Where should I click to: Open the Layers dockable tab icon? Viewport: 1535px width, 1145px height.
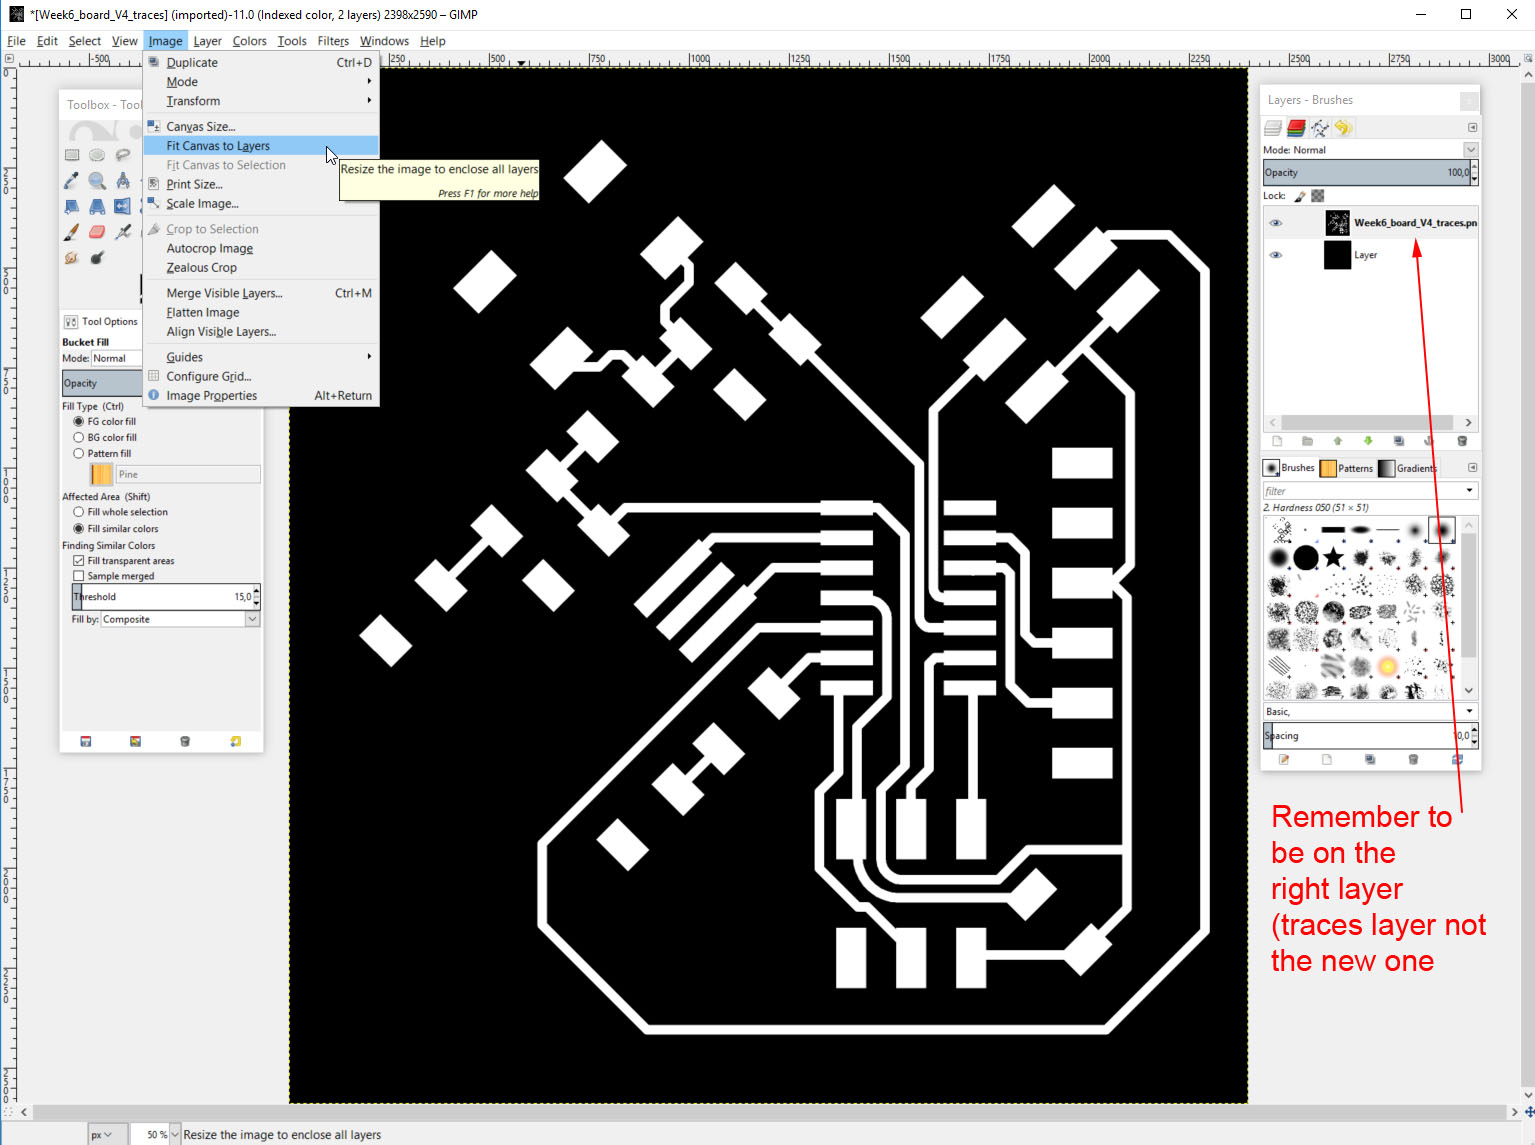(1273, 128)
